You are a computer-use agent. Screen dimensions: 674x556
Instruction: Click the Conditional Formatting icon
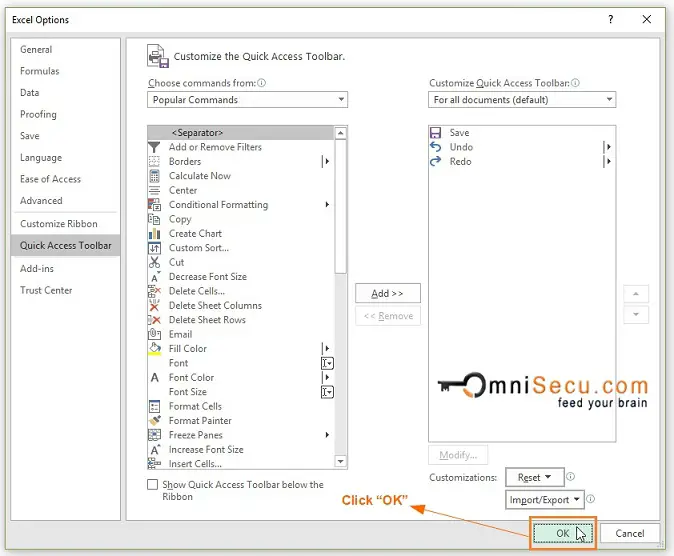(x=154, y=205)
